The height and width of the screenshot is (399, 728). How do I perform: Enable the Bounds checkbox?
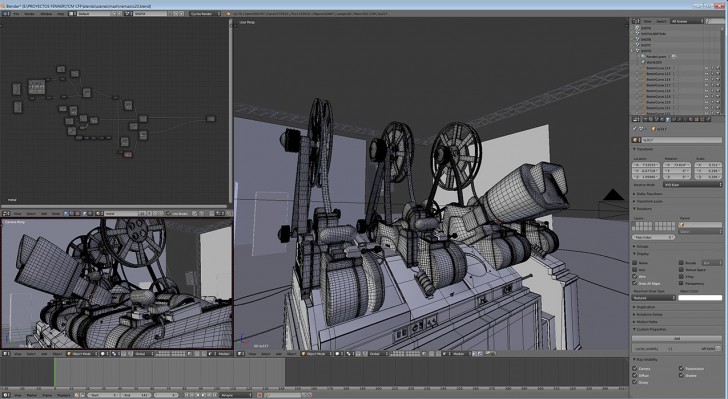681,262
